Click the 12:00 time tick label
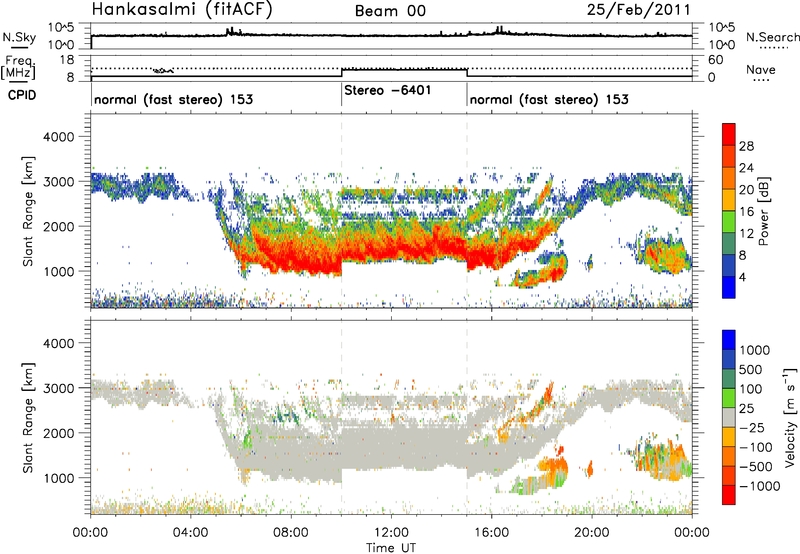 [391, 533]
